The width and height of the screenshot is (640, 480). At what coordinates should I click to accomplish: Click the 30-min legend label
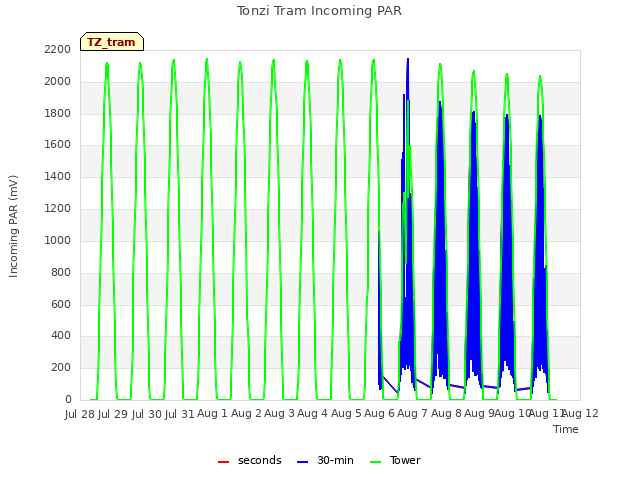click(335, 460)
